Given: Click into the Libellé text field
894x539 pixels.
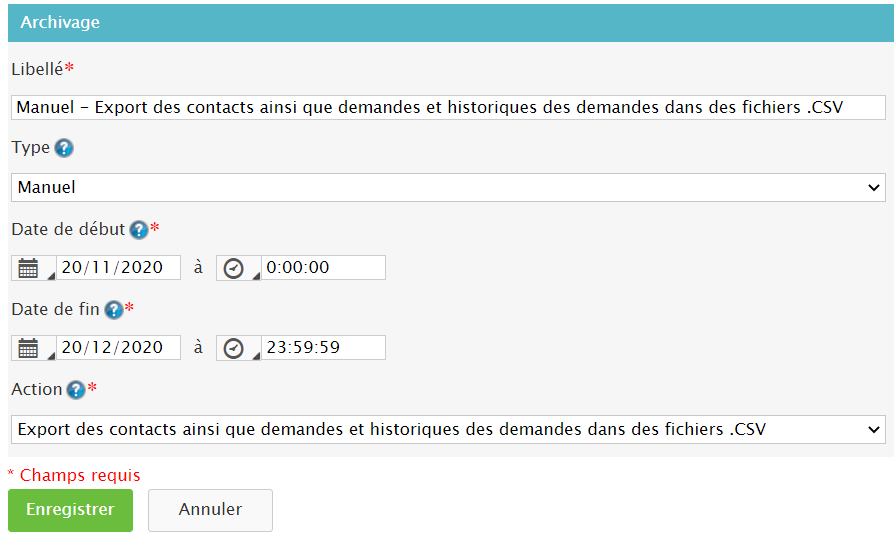Looking at the screenshot, I should coord(448,107).
